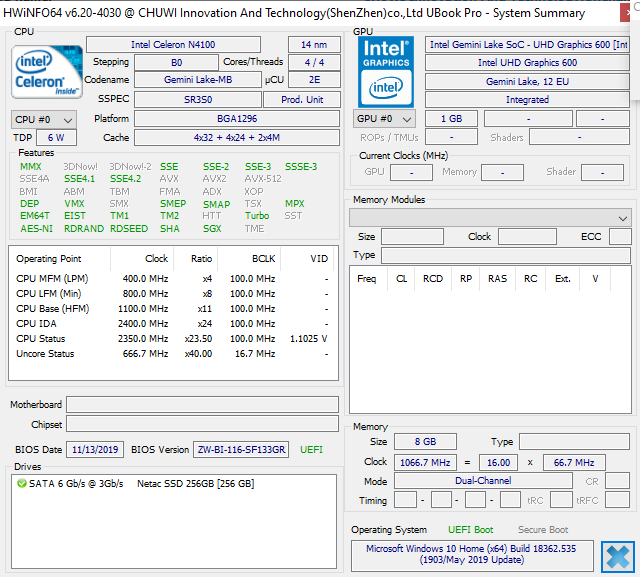
Task: Click the MMX feature label
Action: (31, 166)
